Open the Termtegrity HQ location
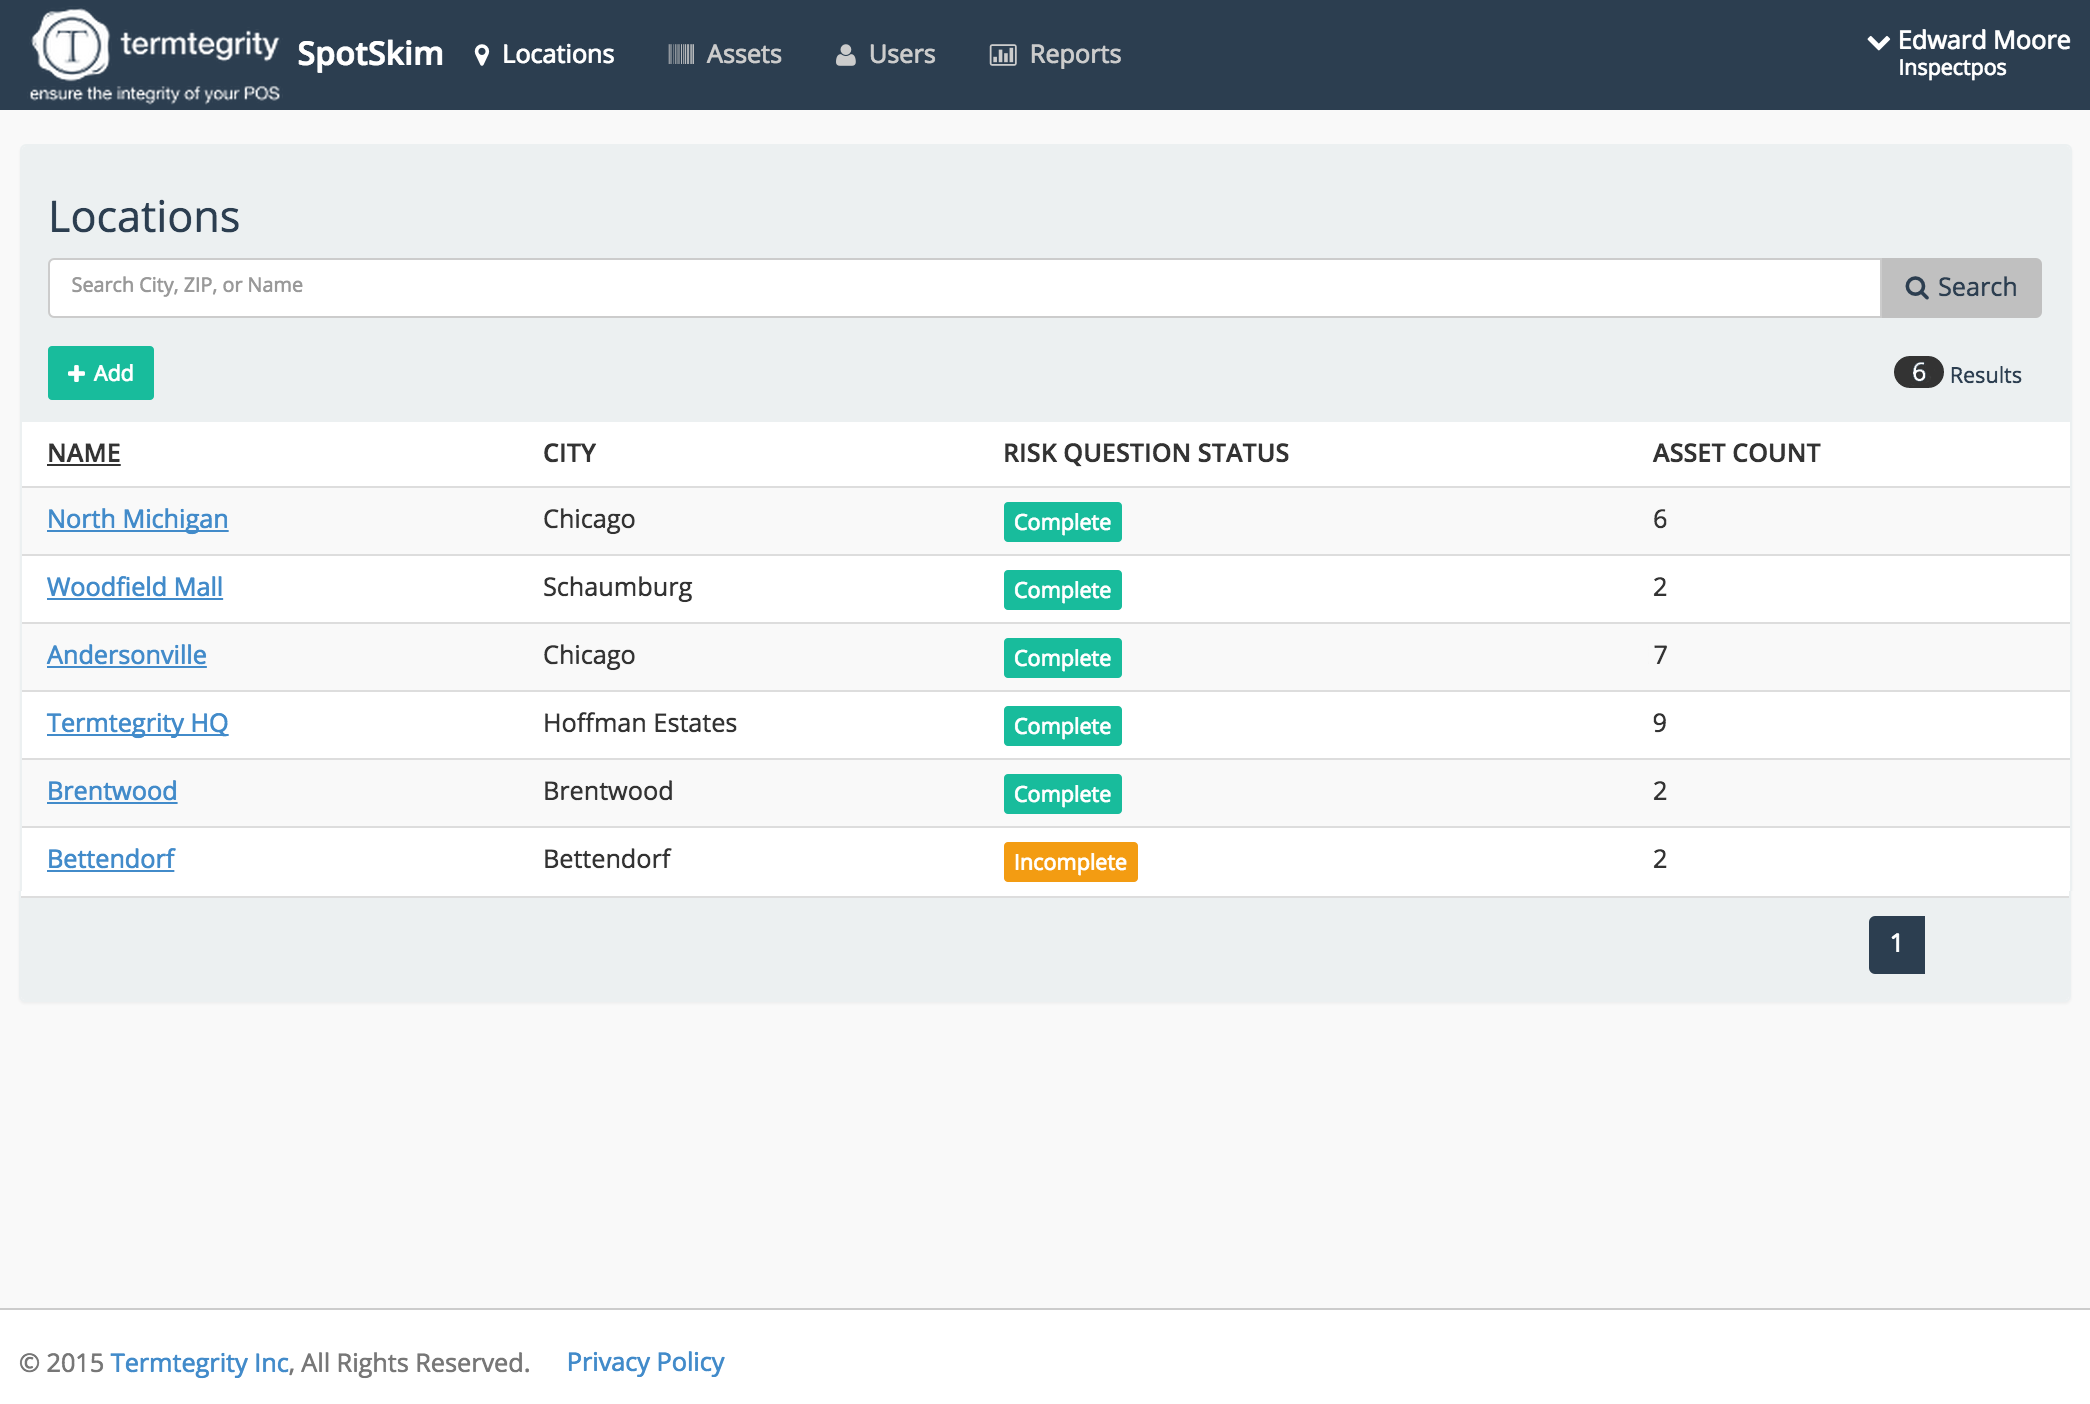Image resolution: width=2090 pixels, height=1404 pixels. [138, 723]
